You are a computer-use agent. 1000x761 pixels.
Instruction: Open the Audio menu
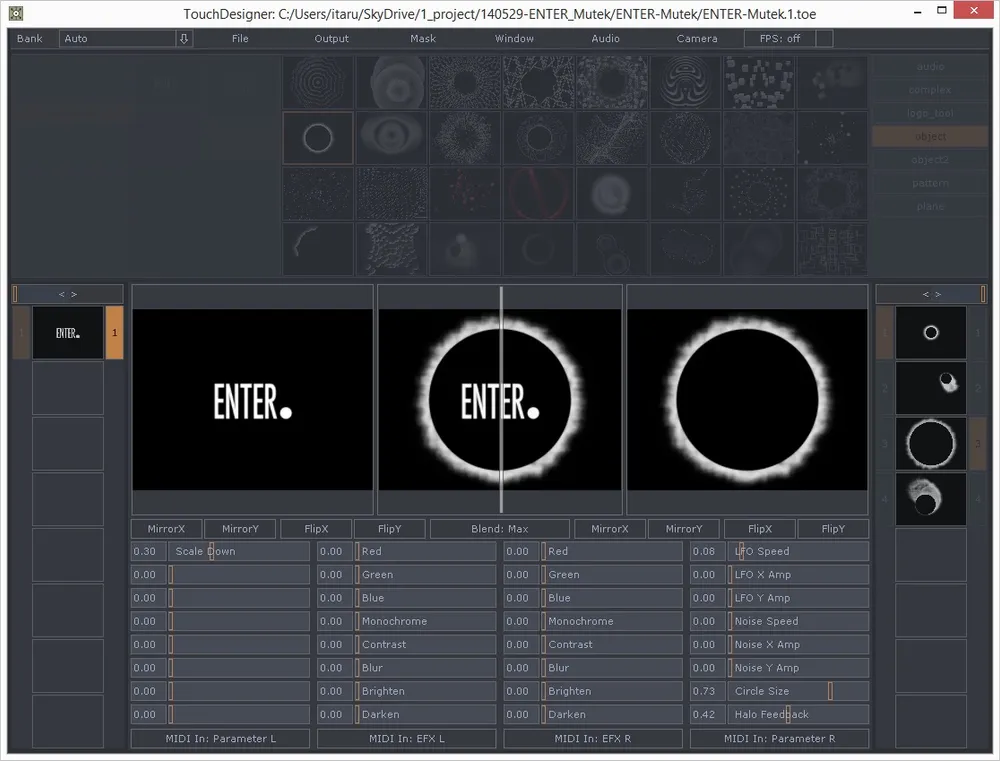pyautogui.click(x=605, y=38)
